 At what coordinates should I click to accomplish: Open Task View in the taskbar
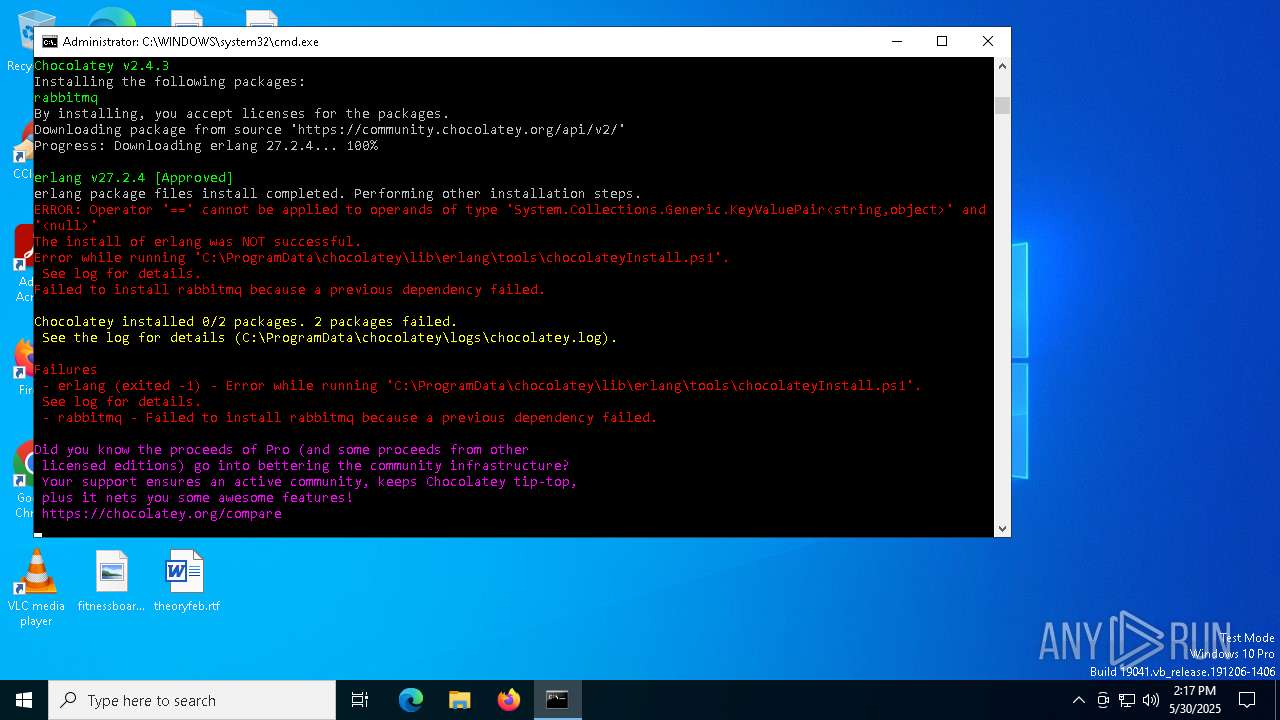pos(360,700)
